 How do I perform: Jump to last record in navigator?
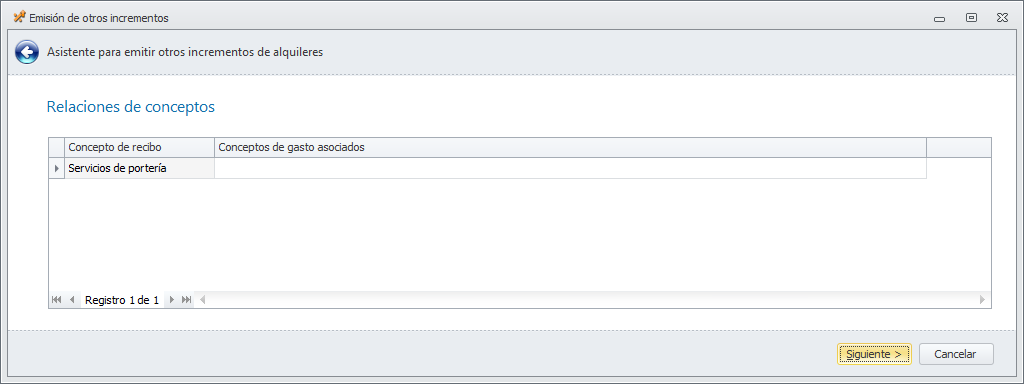pyautogui.click(x=187, y=300)
